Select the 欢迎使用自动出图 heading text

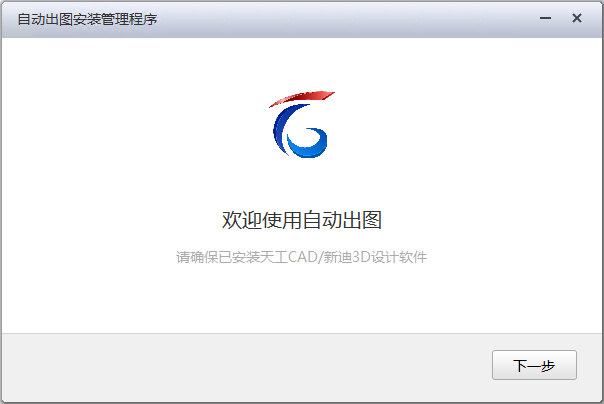click(302, 220)
